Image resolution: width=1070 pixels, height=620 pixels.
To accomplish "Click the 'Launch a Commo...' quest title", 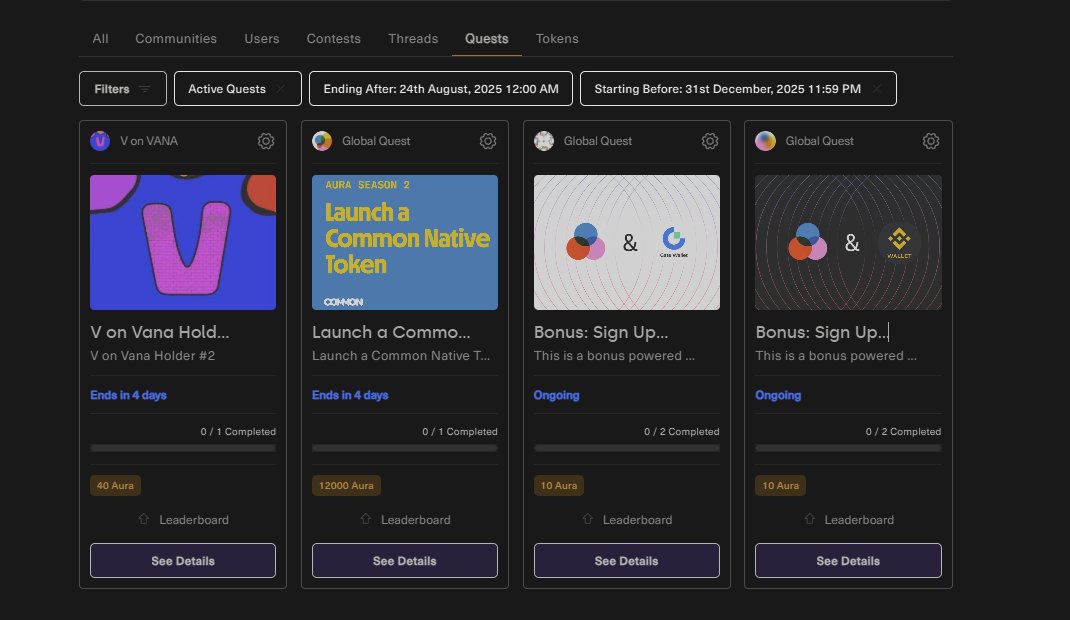I will point(391,332).
